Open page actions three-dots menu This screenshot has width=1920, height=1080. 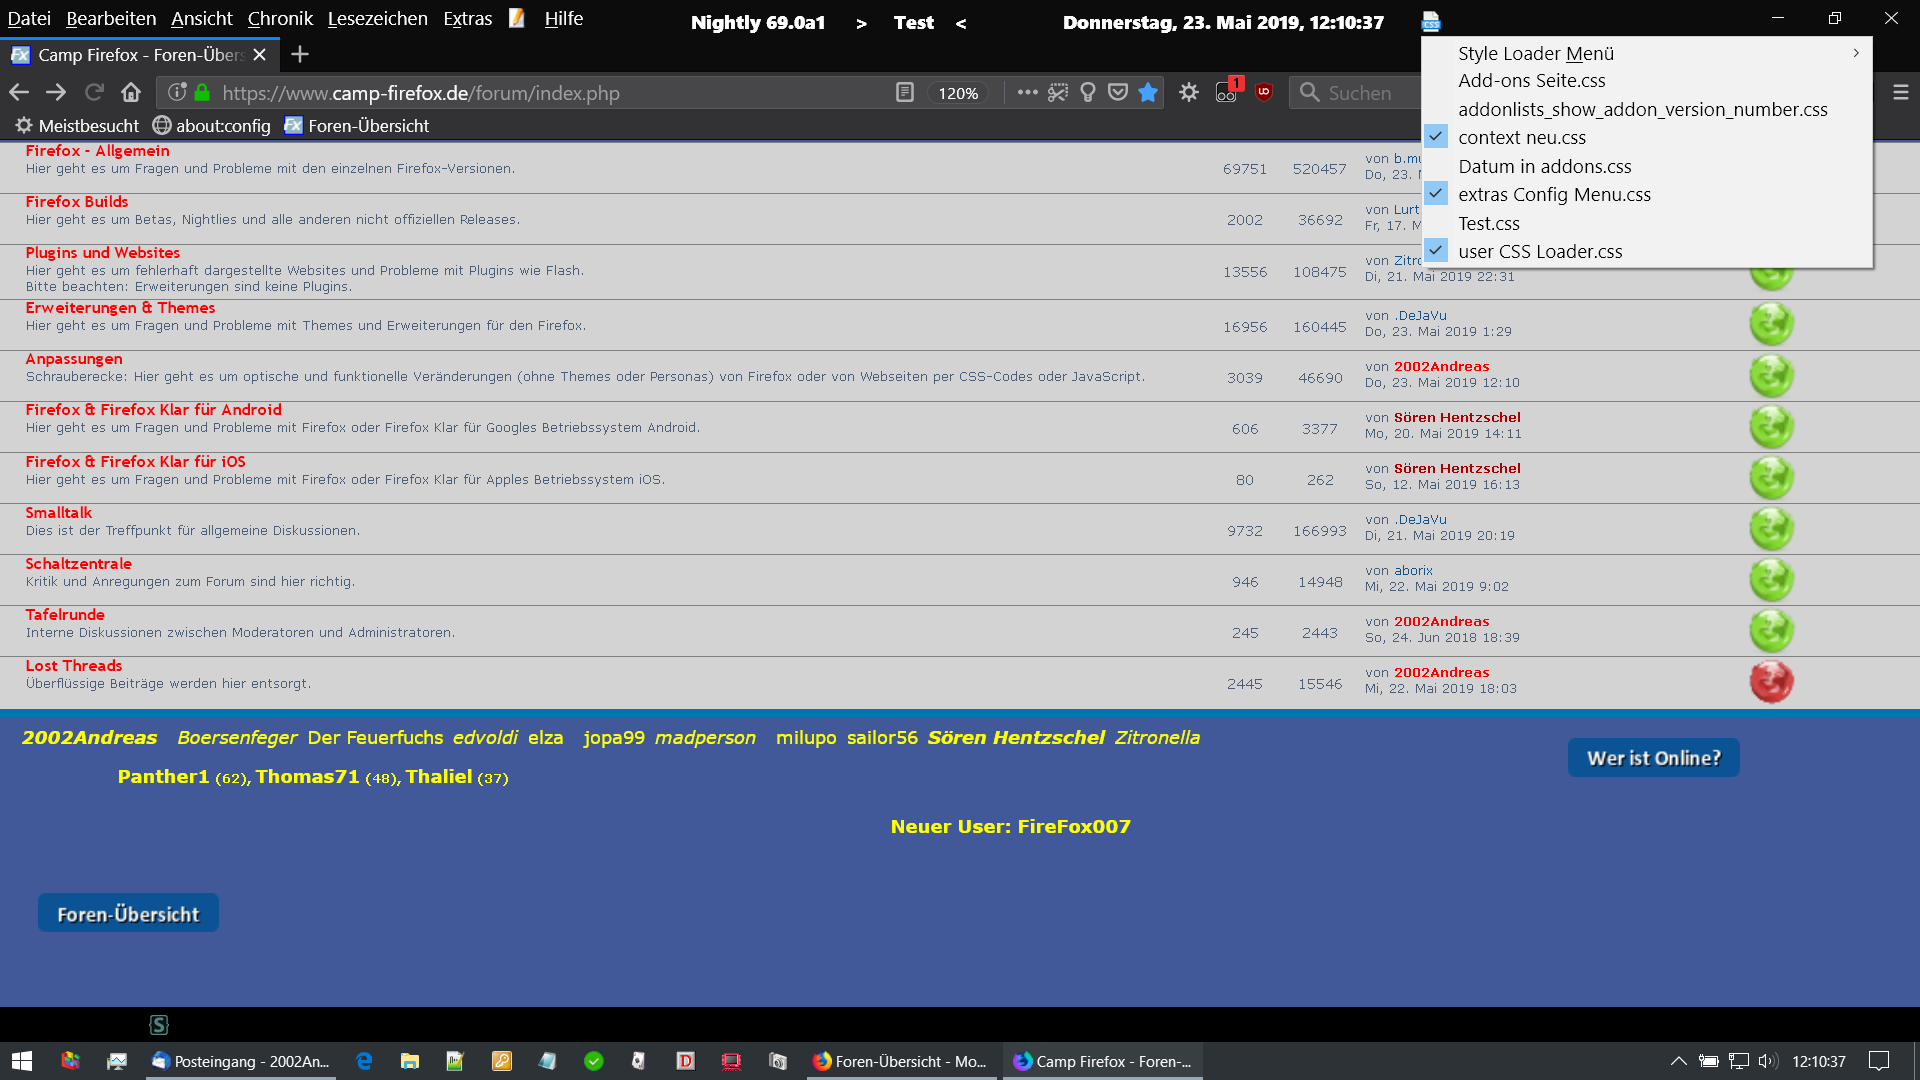pos(1027,93)
